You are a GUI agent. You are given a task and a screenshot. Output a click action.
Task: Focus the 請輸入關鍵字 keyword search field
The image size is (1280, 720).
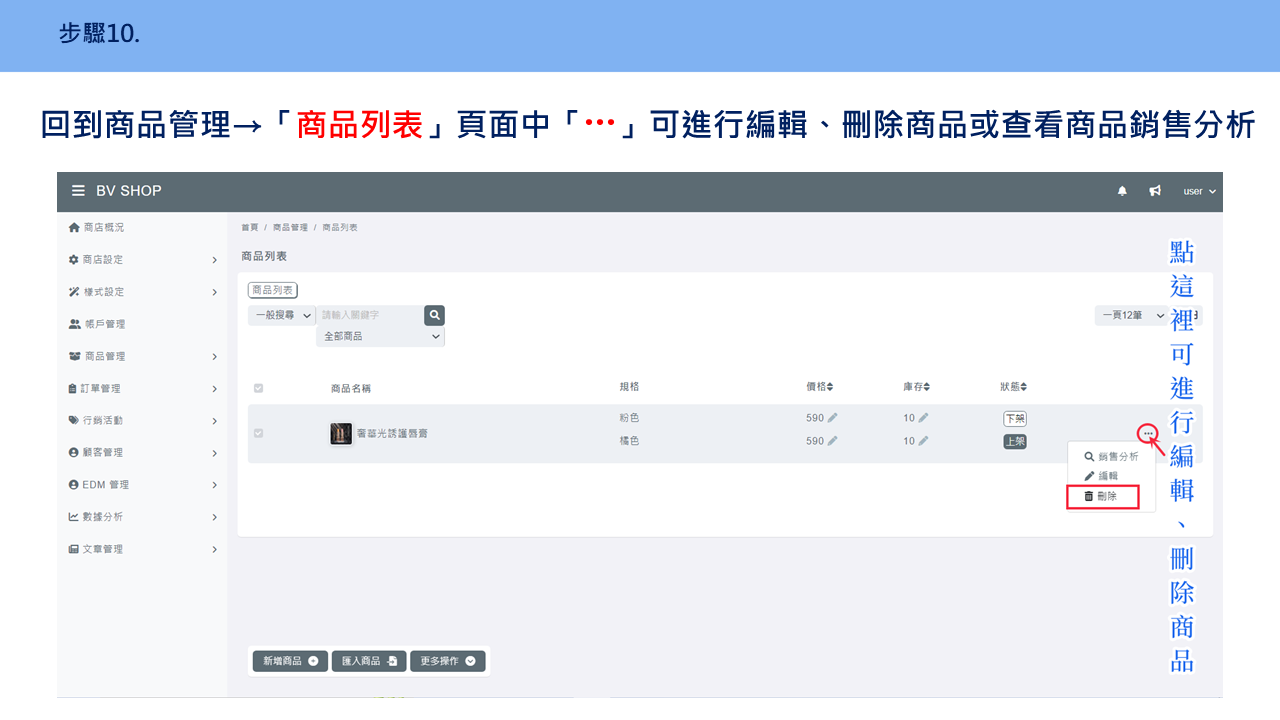click(370, 315)
